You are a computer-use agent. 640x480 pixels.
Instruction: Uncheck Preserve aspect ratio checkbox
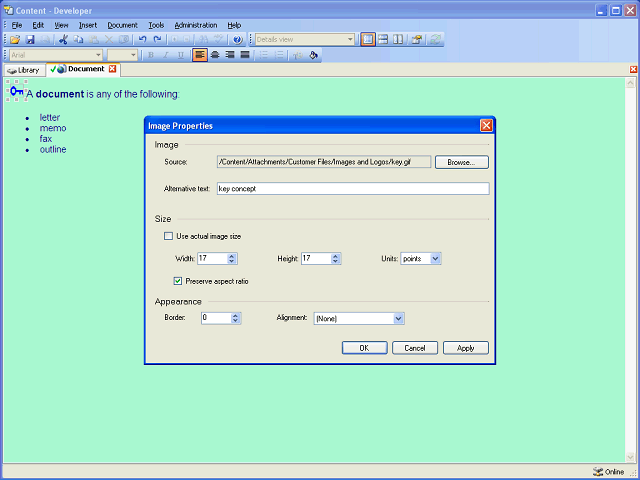click(178, 281)
